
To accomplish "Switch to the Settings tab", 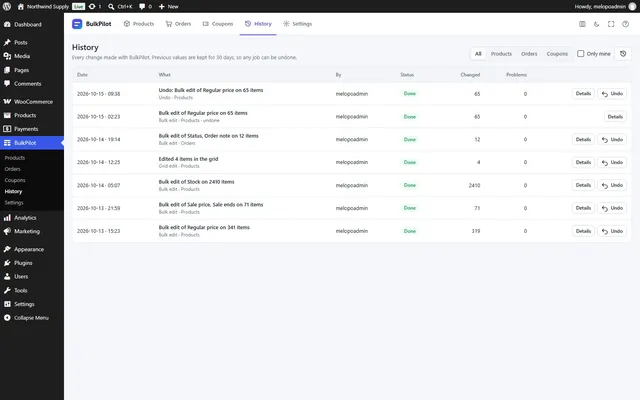I will pos(298,24).
